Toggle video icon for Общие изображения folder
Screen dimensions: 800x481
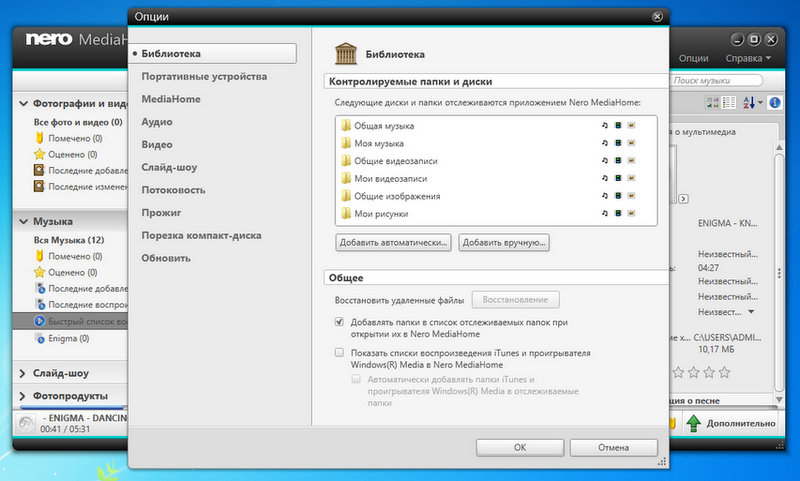click(618, 196)
